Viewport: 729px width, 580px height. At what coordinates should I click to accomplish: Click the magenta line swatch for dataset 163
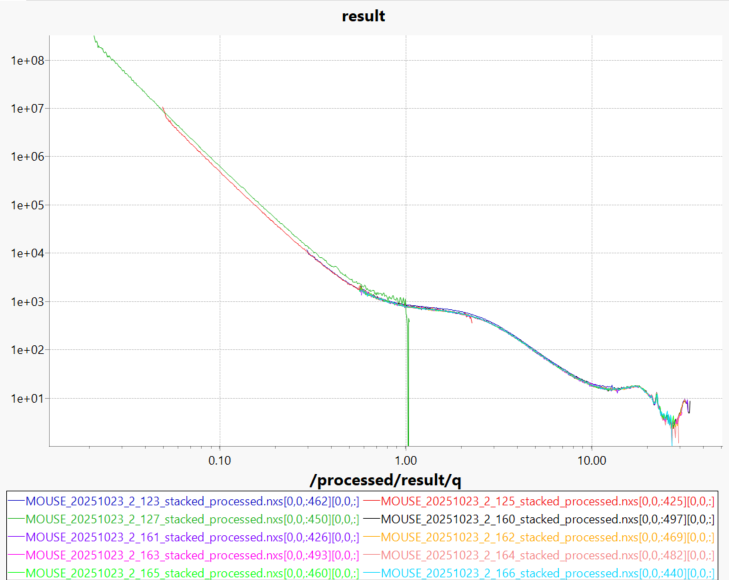tap(15, 554)
